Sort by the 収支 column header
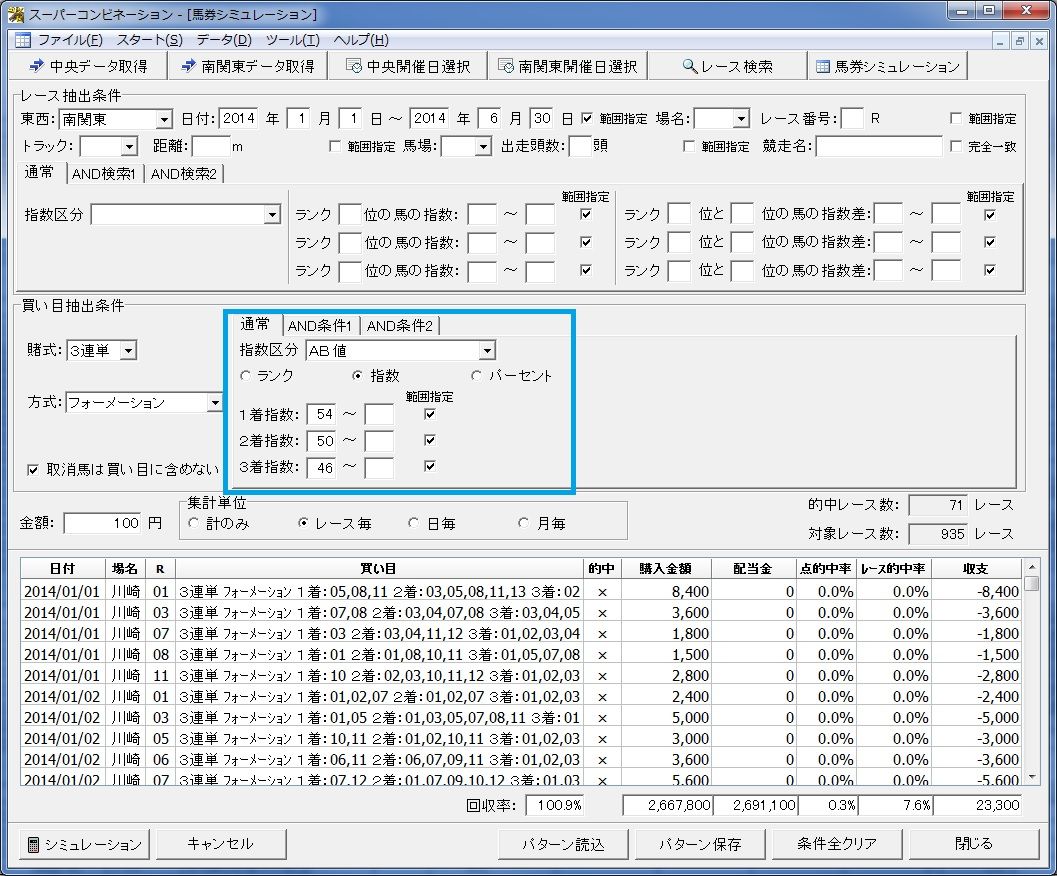 click(975, 568)
